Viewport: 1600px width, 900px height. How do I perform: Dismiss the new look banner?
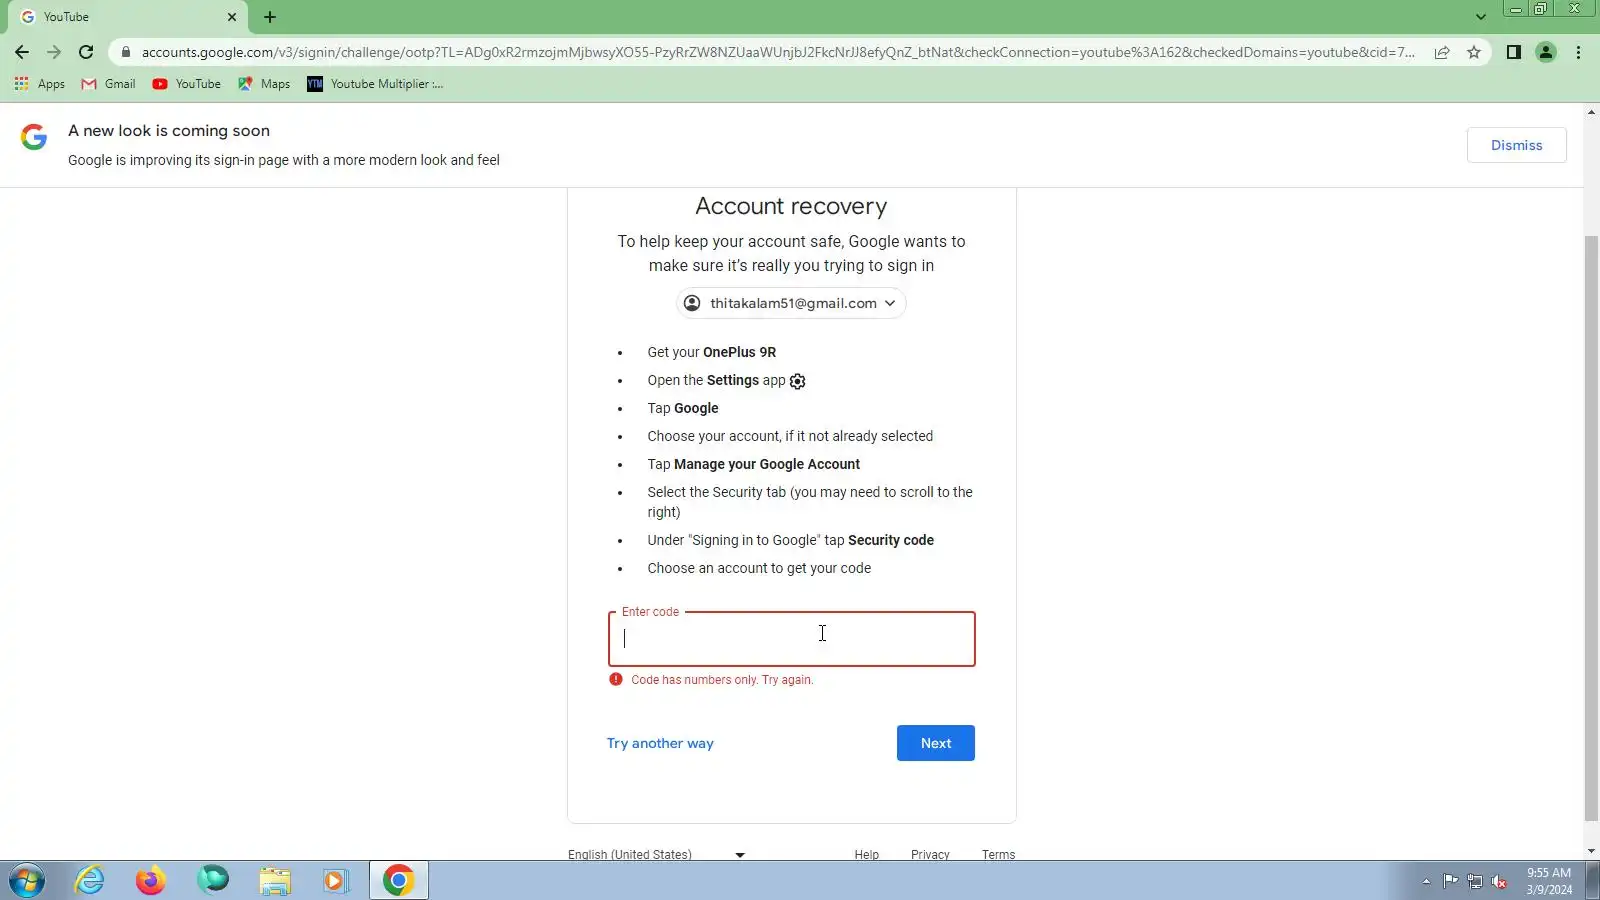[x=1516, y=145]
